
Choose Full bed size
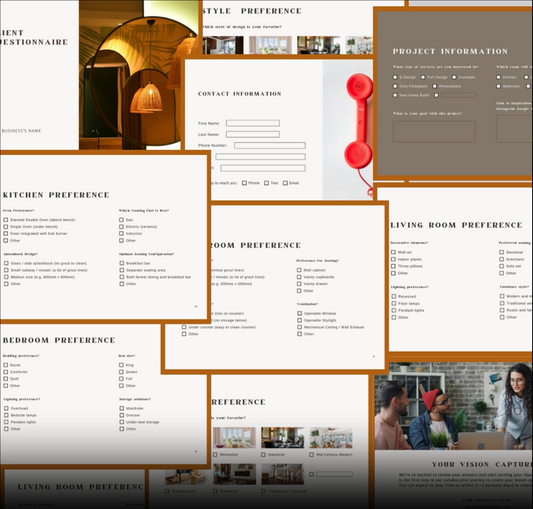tap(121, 378)
